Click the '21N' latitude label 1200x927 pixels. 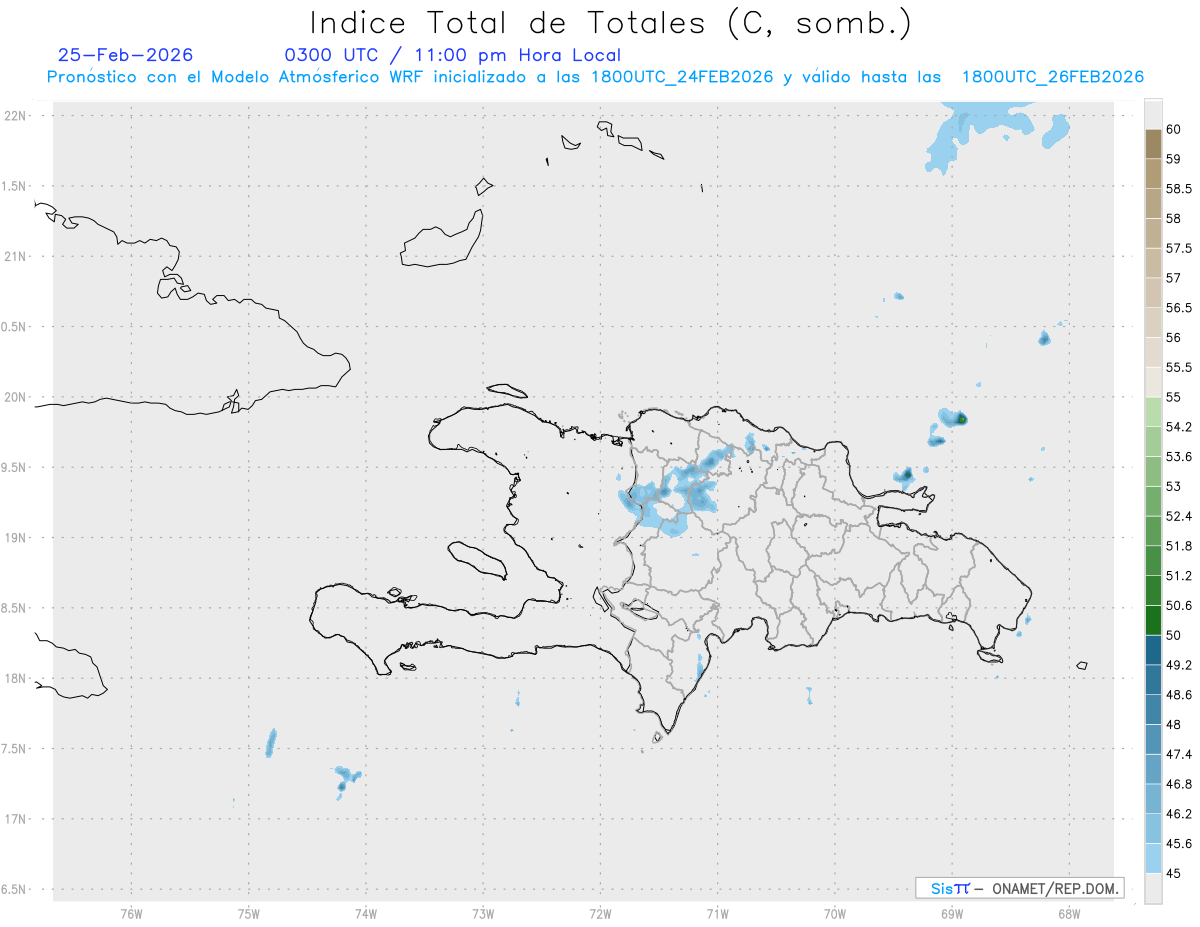(x=17, y=257)
